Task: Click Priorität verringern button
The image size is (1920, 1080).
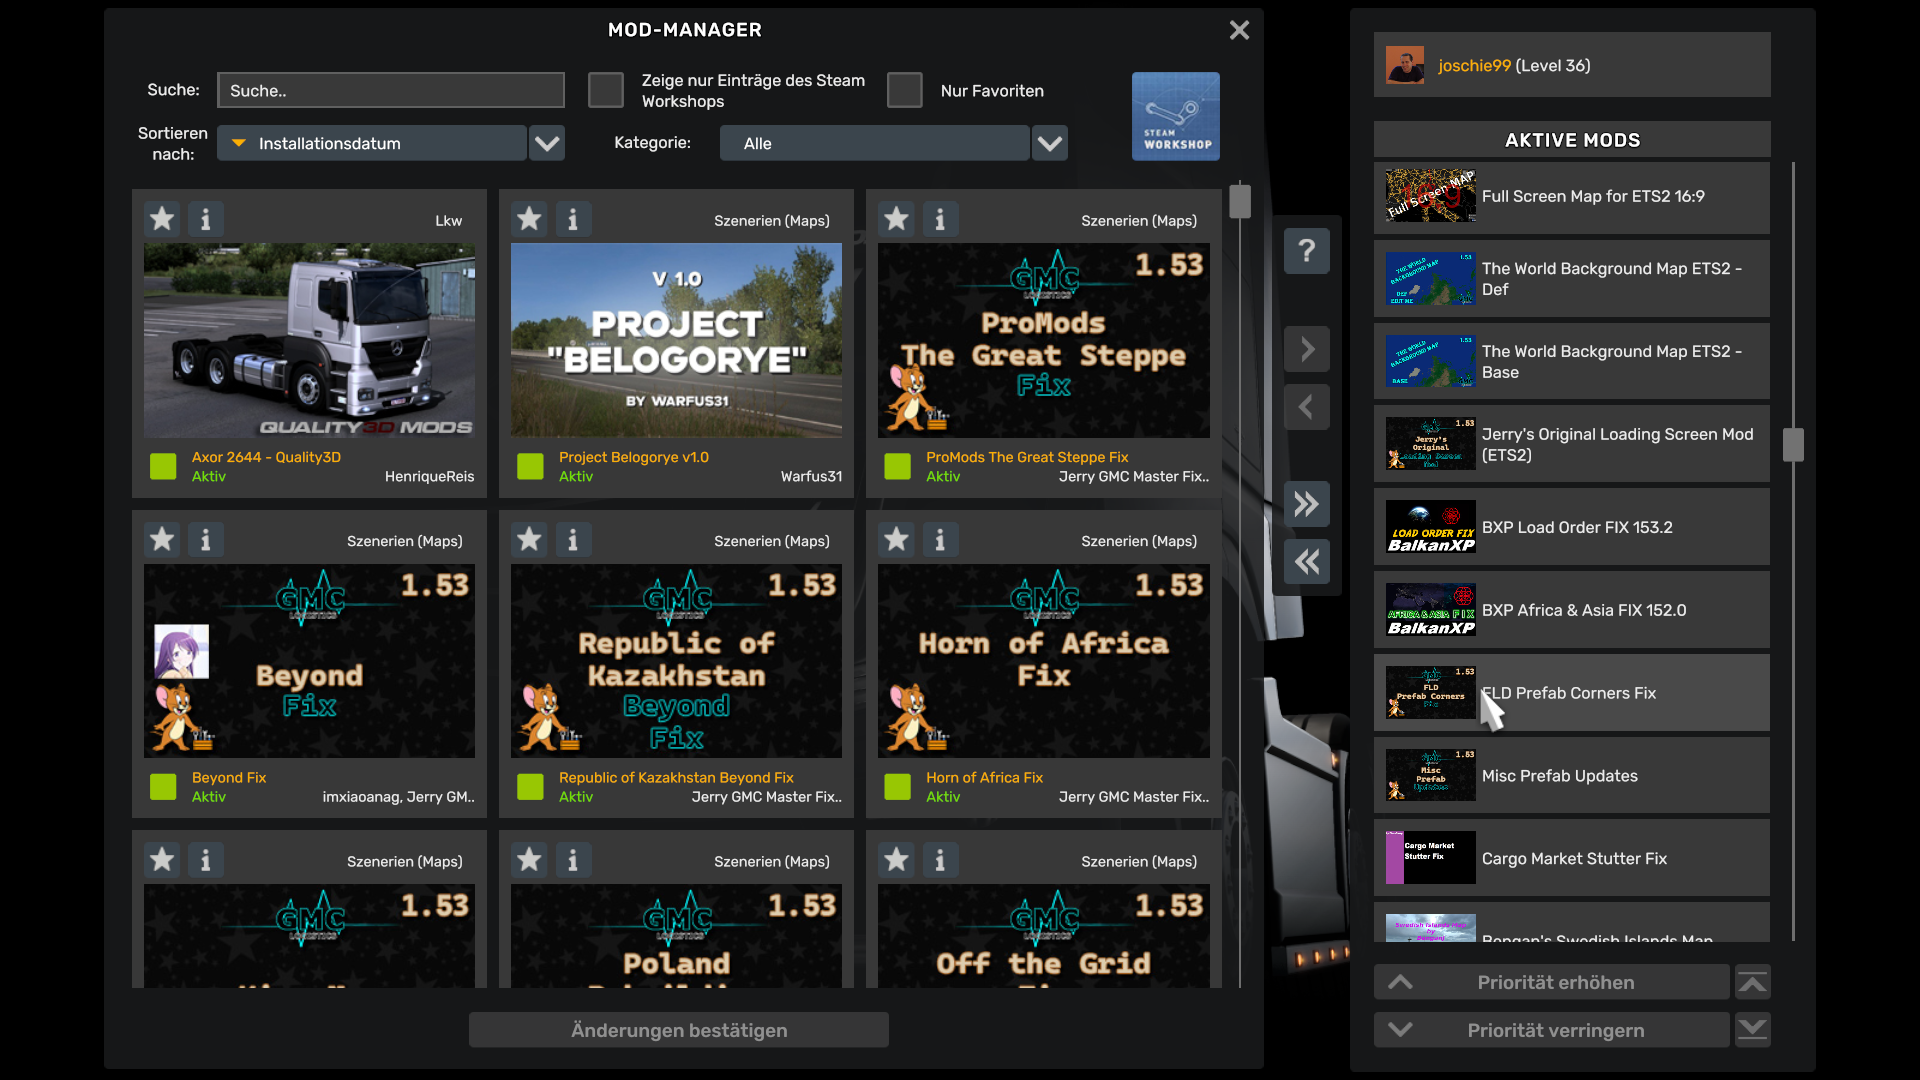Action: tap(1551, 1030)
